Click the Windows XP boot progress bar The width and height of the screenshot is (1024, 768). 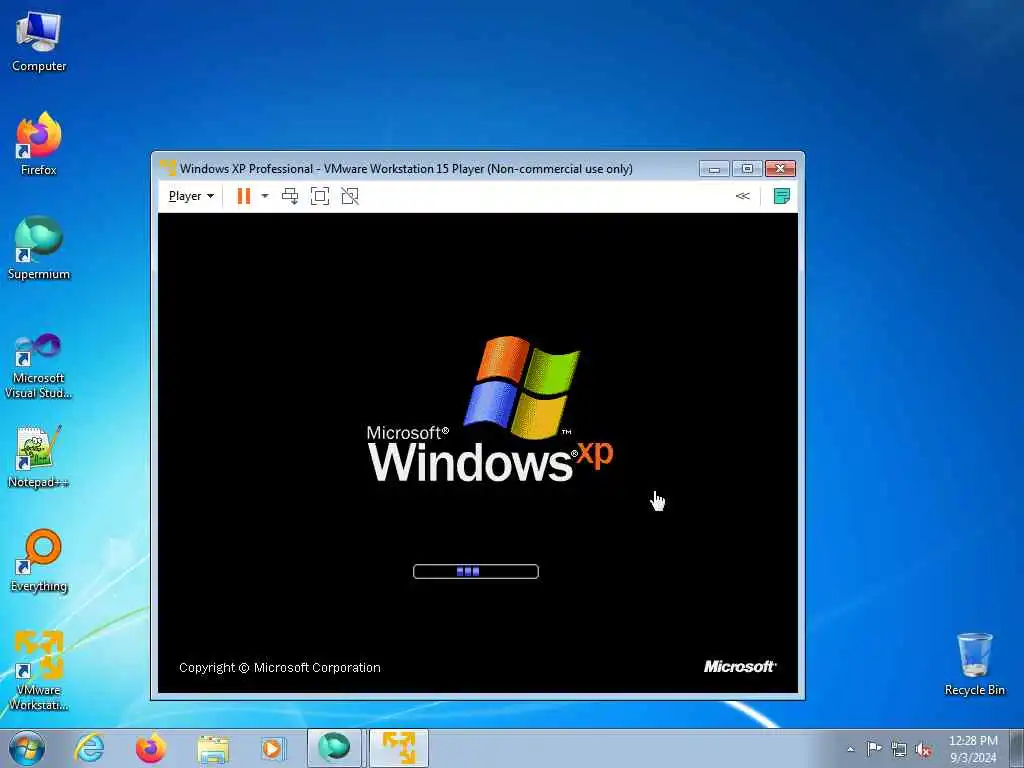(x=476, y=571)
